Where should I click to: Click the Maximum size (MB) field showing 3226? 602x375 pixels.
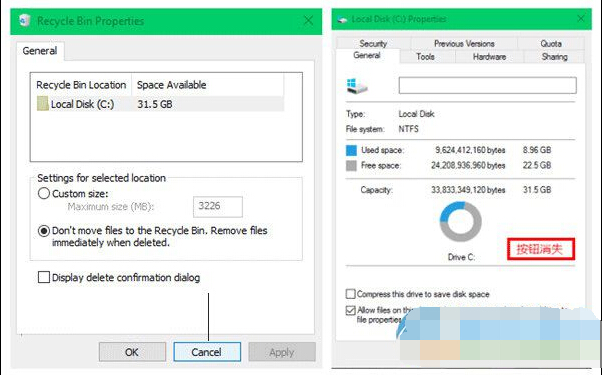[218, 206]
